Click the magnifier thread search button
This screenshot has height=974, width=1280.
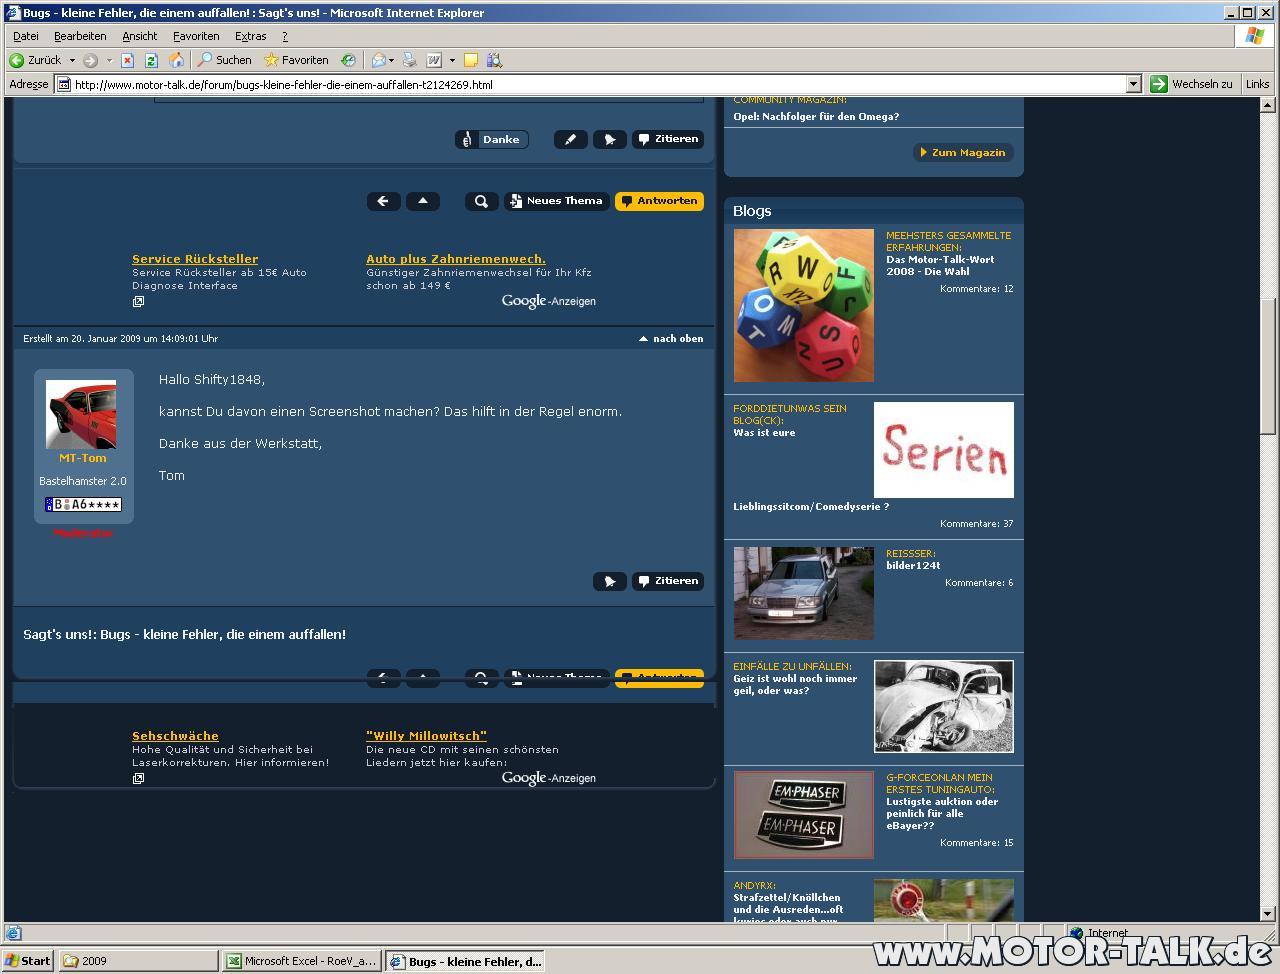[x=481, y=201]
